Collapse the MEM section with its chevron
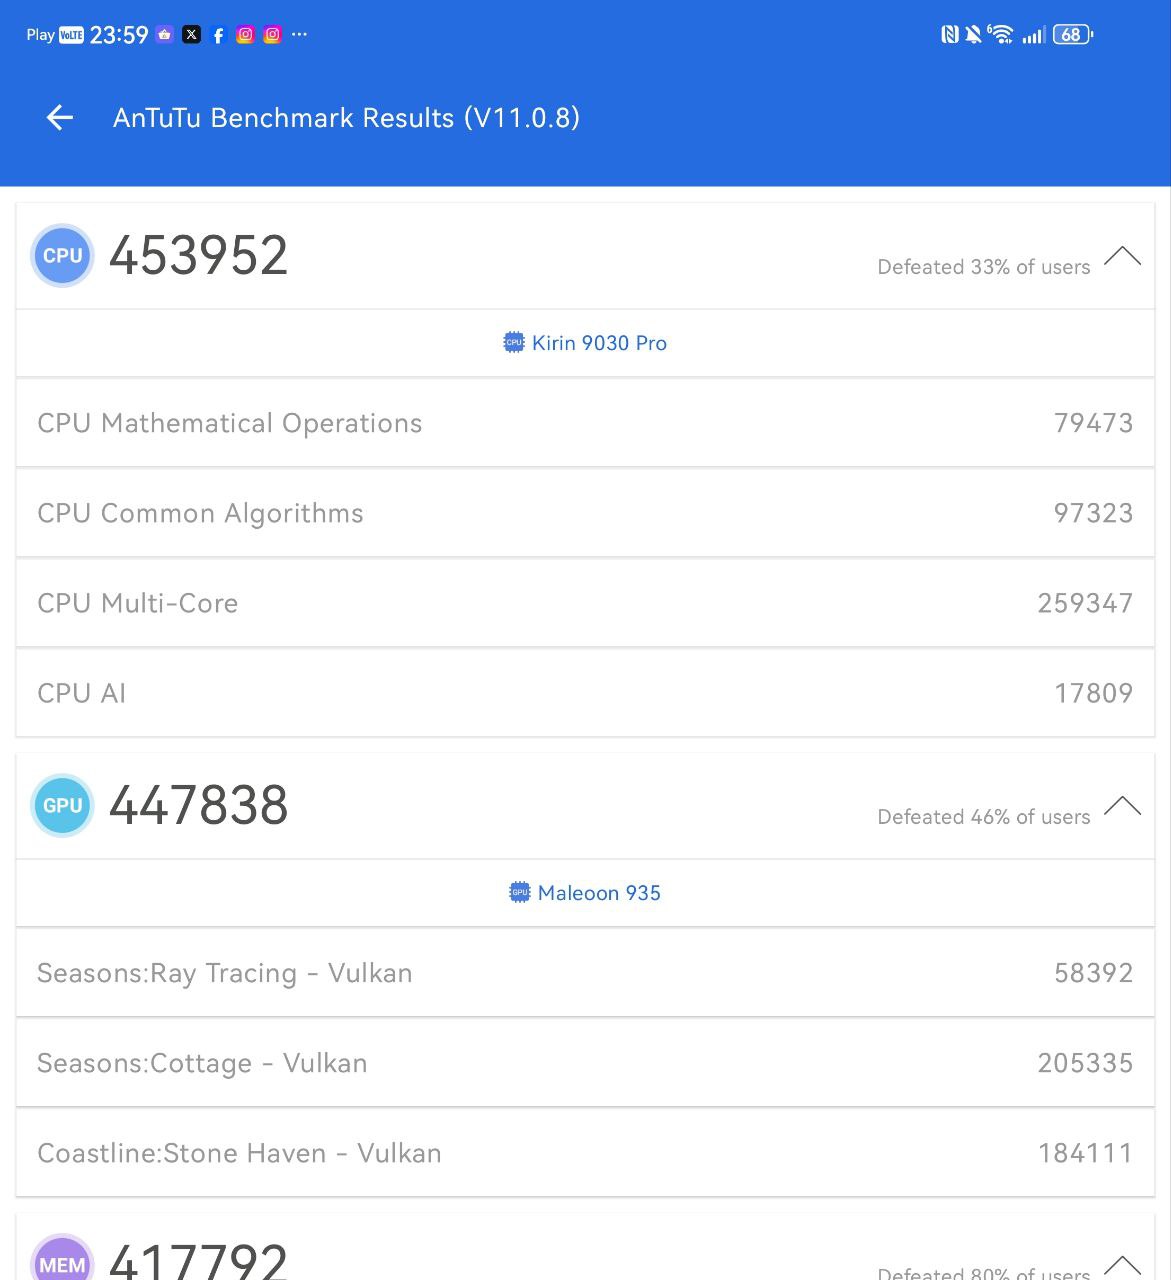The image size is (1171, 1280). point(1122,1264)
